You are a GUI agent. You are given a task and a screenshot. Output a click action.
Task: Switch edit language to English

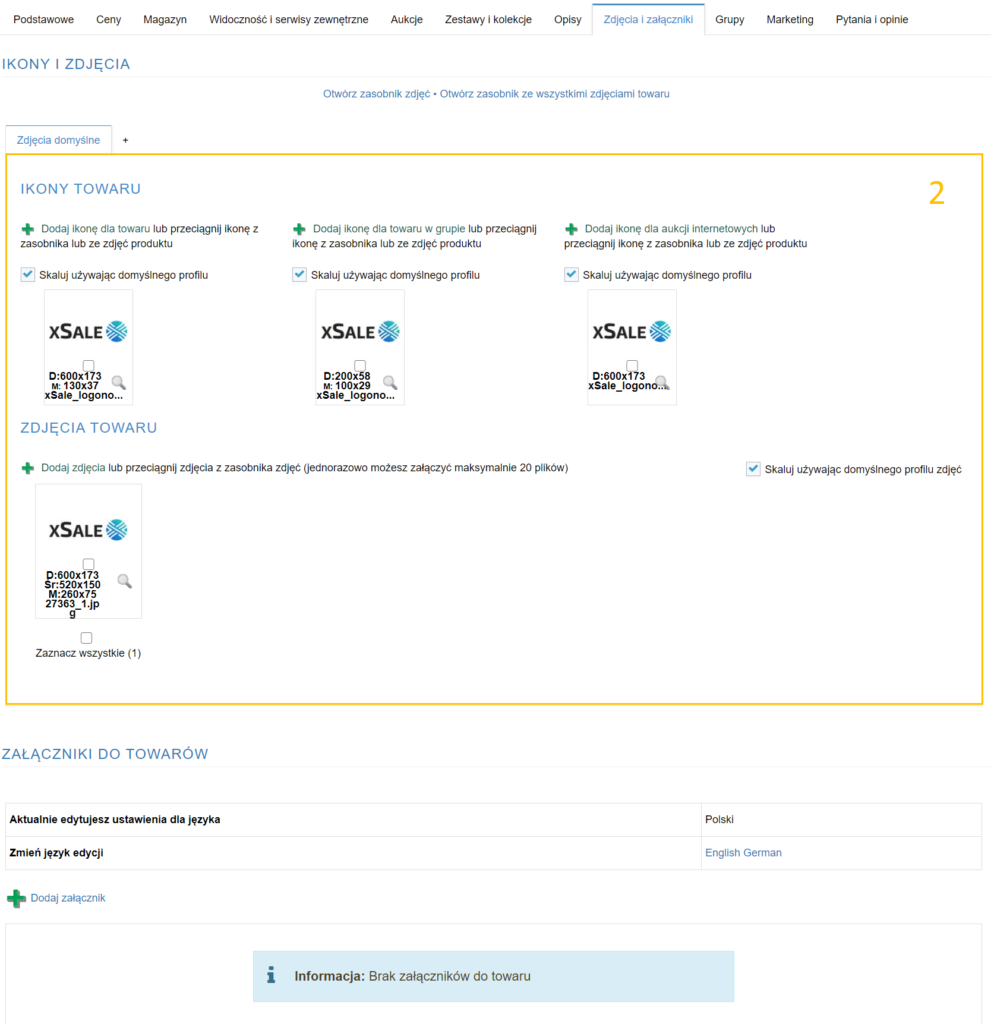[722, 853]
